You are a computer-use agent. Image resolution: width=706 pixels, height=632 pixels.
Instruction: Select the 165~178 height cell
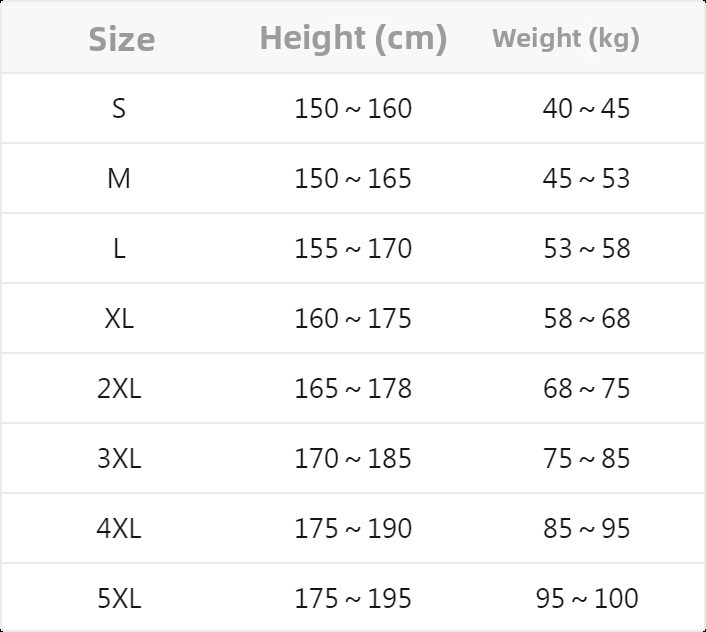pyautogui.click(x=353, y=388)
